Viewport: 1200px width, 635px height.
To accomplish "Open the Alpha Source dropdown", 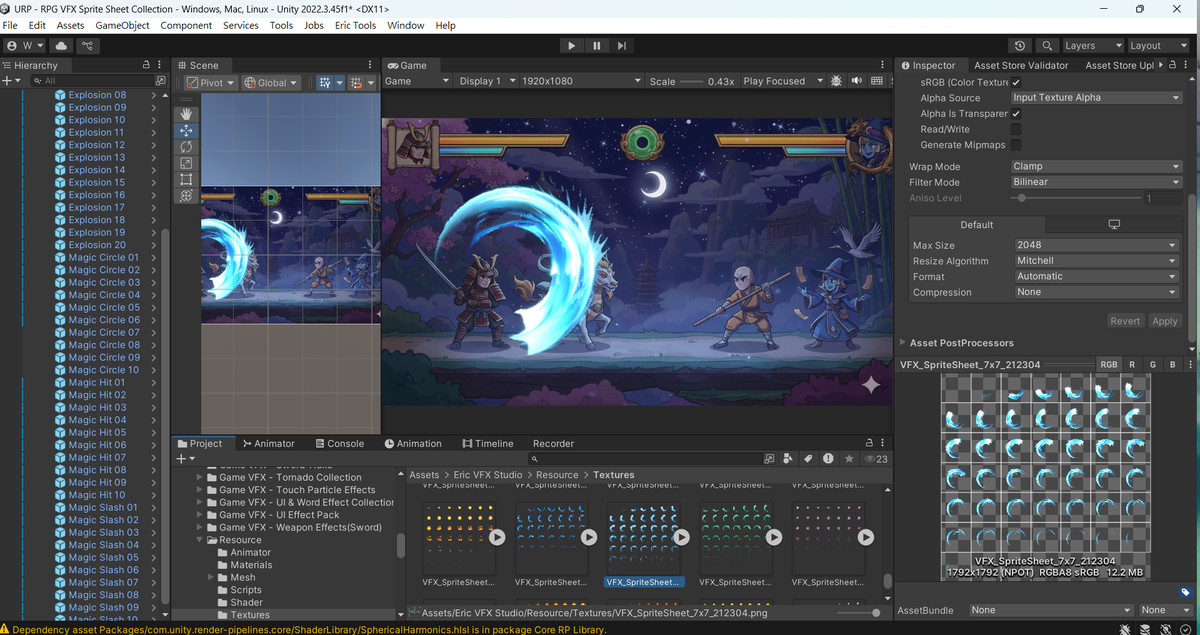I will pos(1096,98).
